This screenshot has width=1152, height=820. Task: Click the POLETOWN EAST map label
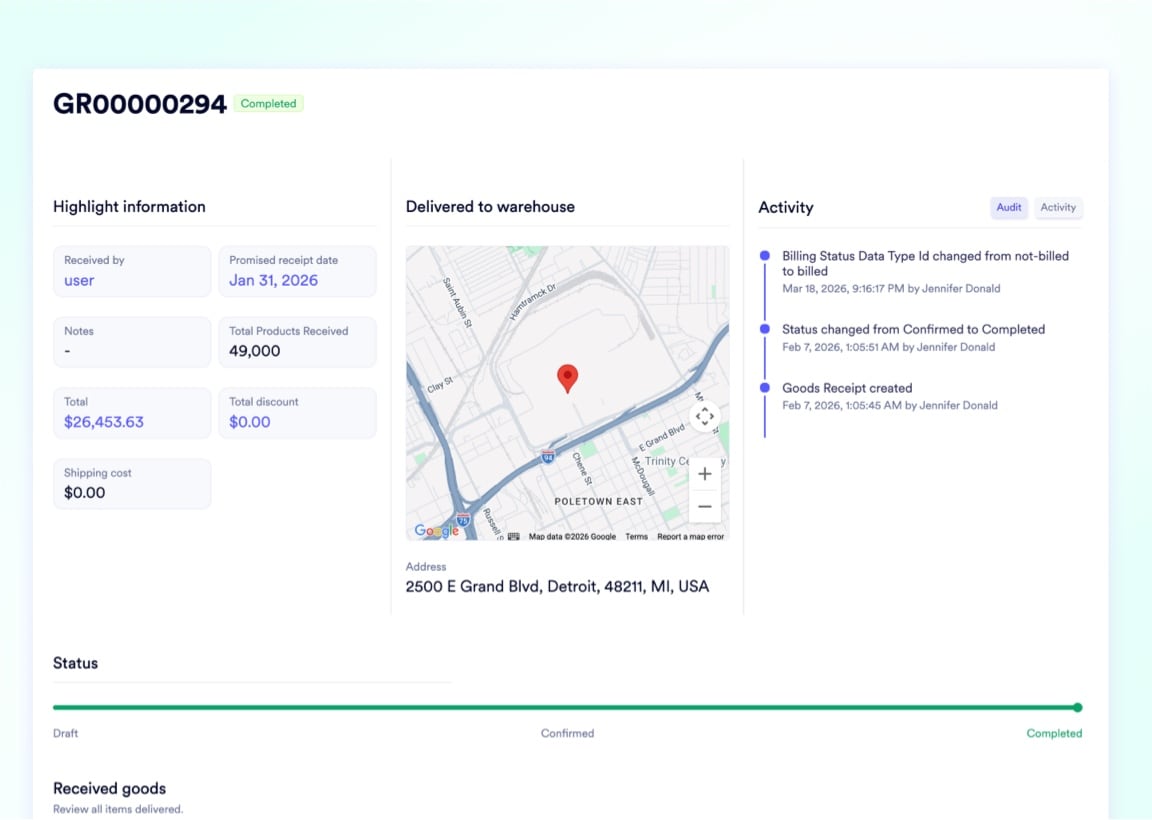[x=598, y=501]
